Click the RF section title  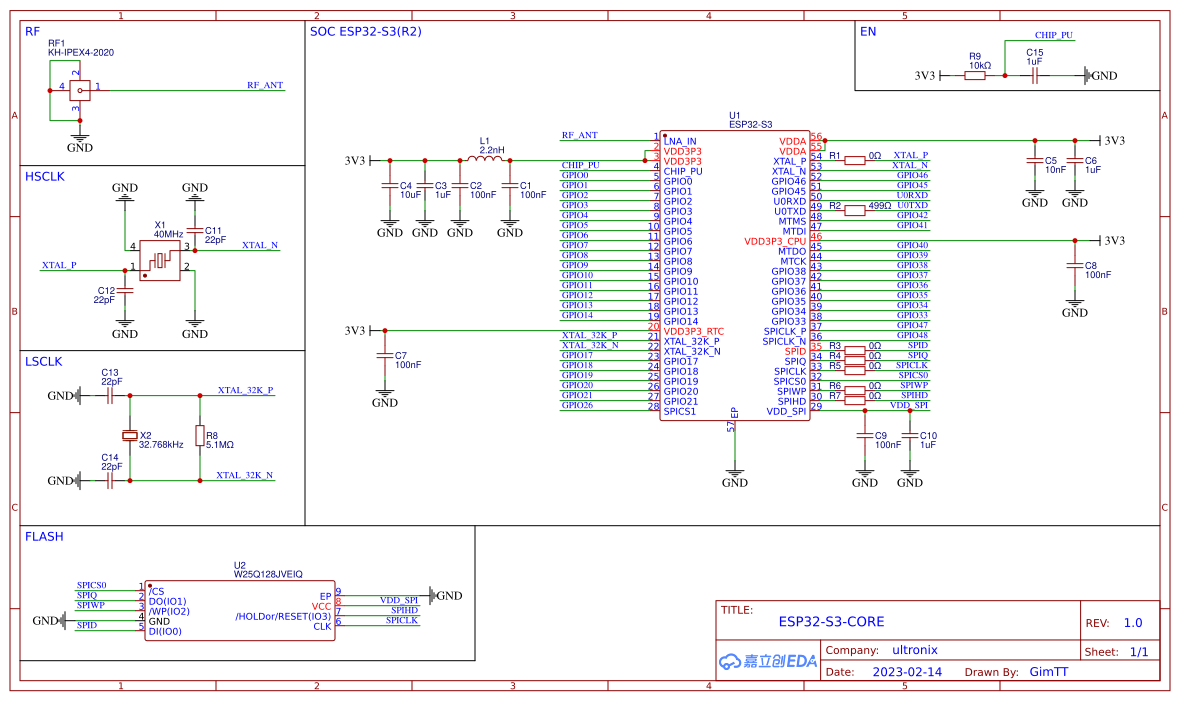tap(32, 32)
